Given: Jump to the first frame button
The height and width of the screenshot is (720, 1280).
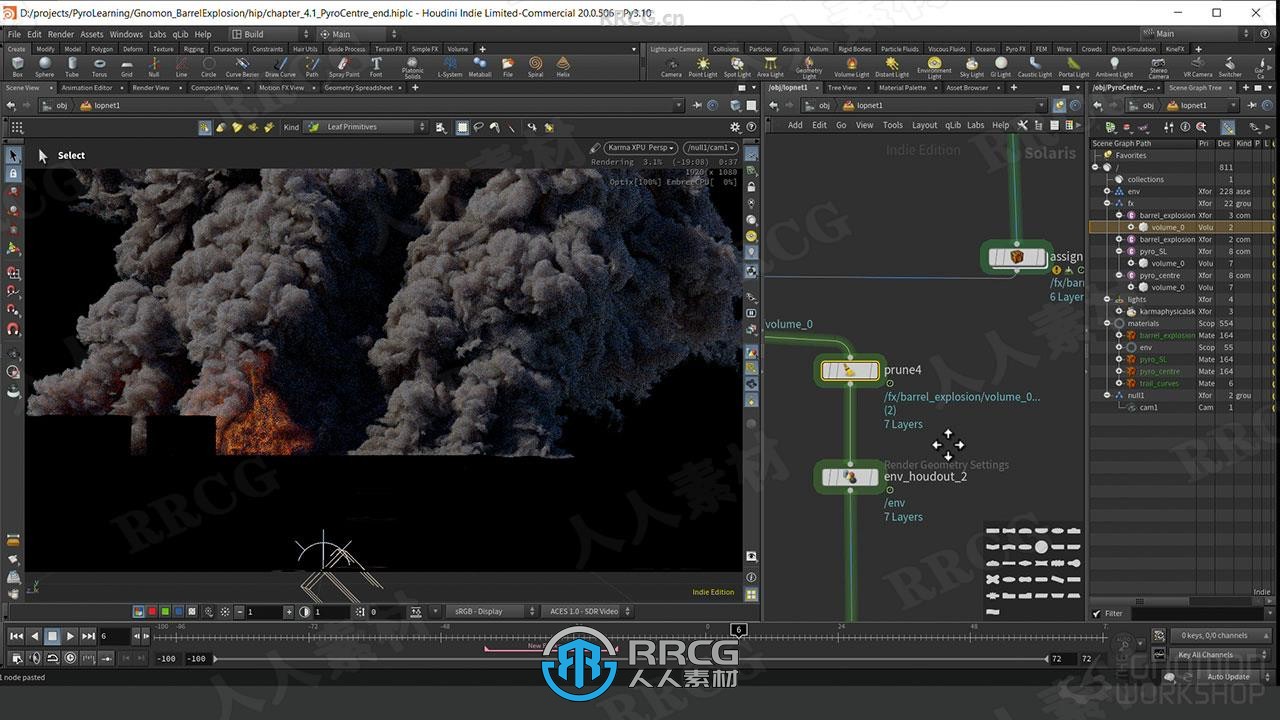Looking at the screenshot, I should point(16,636).
